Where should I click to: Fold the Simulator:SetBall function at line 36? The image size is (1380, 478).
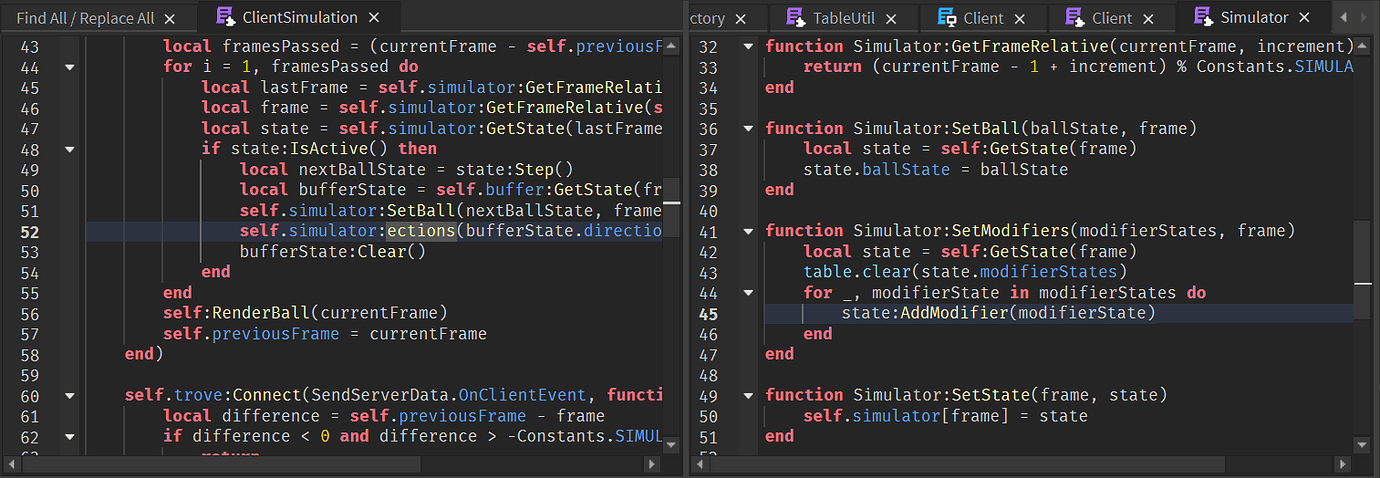tap(747, 128)
